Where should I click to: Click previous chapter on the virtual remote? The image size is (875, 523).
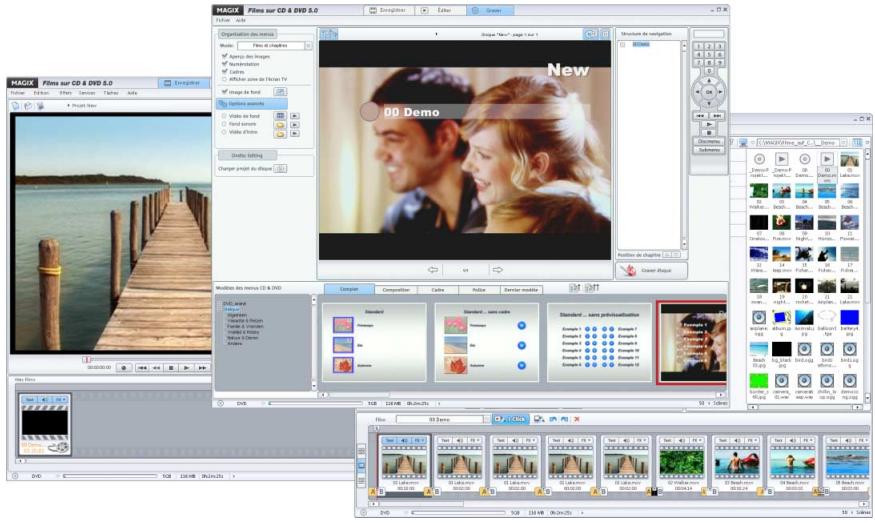click(700, 116)
